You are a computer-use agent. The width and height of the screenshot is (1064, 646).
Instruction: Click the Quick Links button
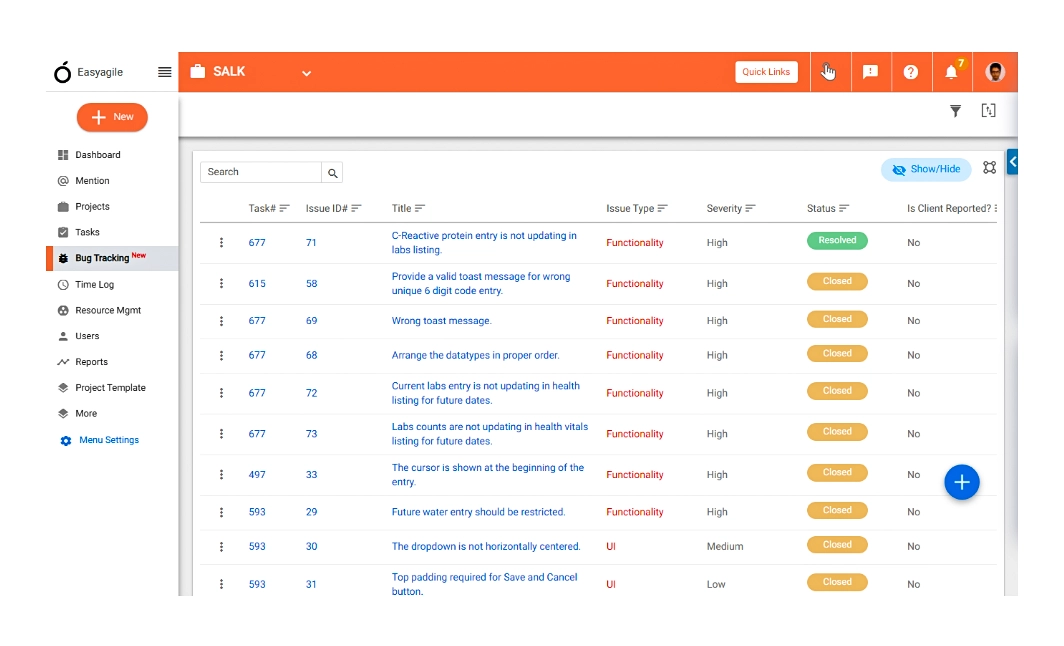[766, 71]
